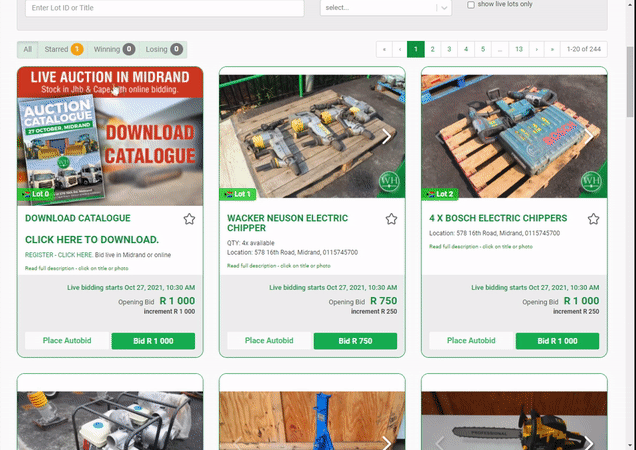Open the select dropdown filter

tap(386, 7)
